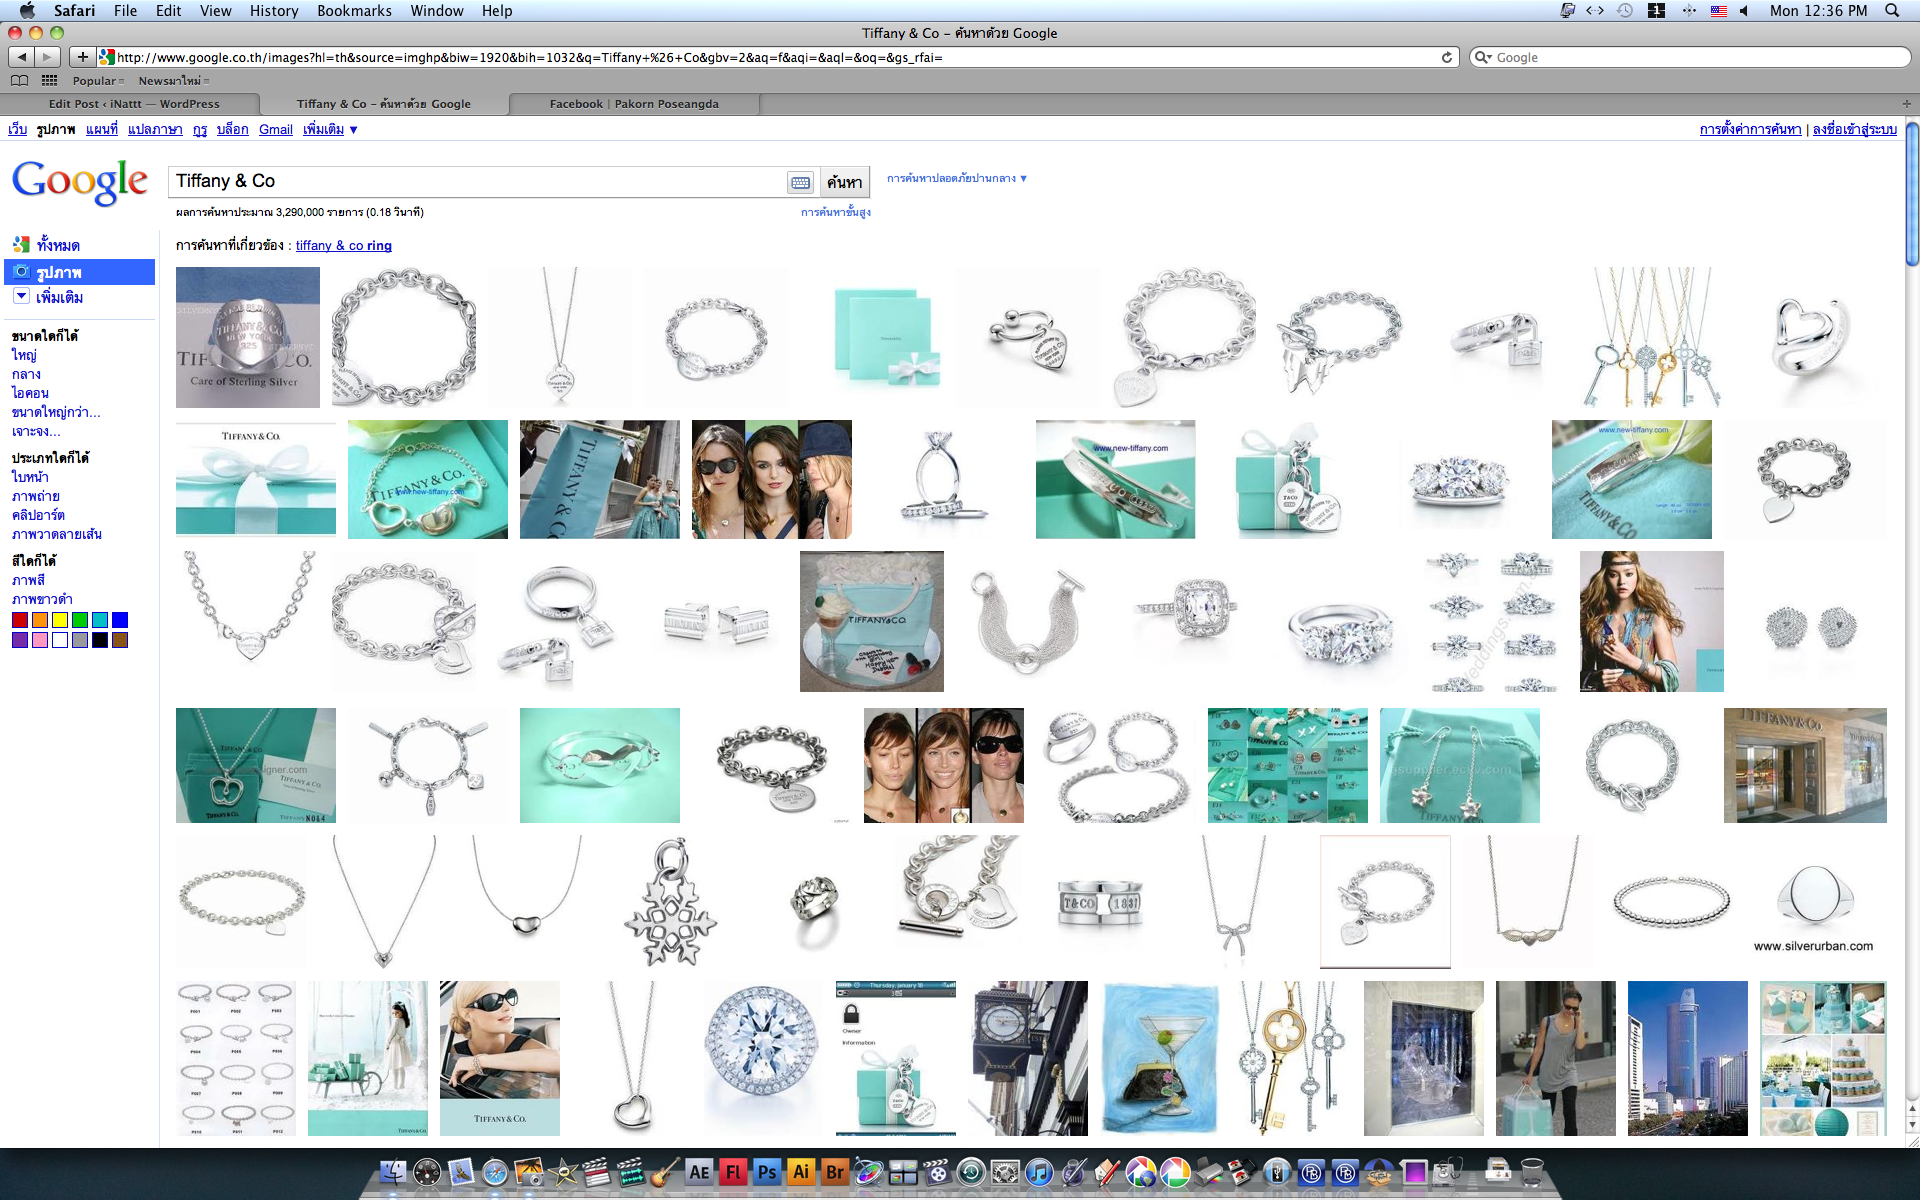Screen dimensions: 1920x1200
Task: Open the Popular bookmarks folder dropdown
Action: (x=98, y=81)
